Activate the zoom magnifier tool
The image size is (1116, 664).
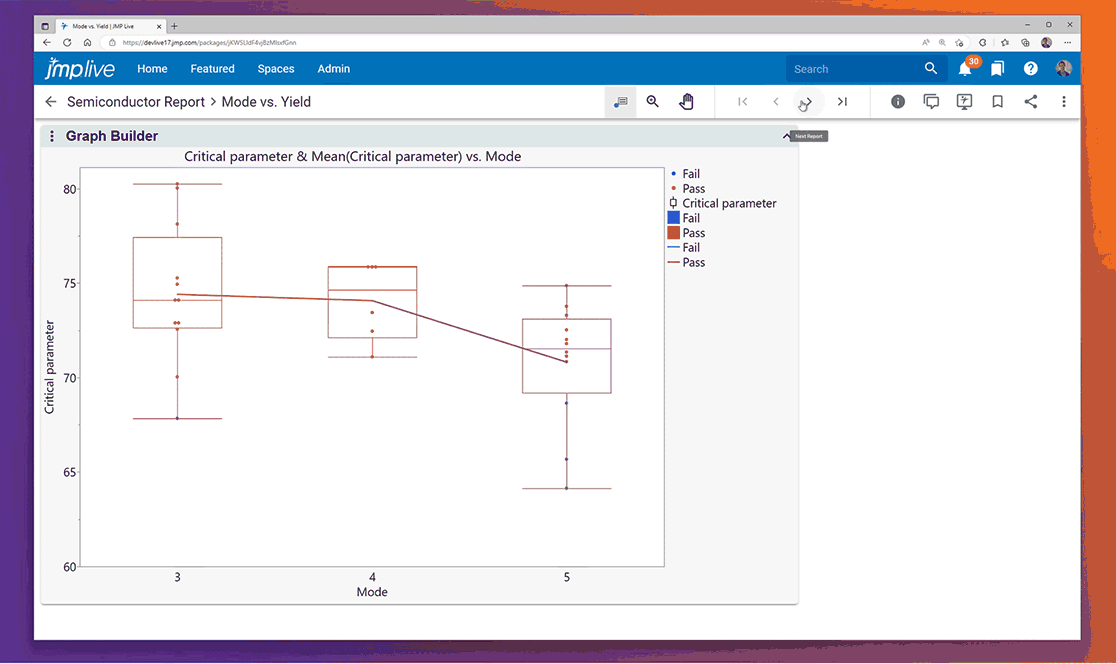coord(653,102)
